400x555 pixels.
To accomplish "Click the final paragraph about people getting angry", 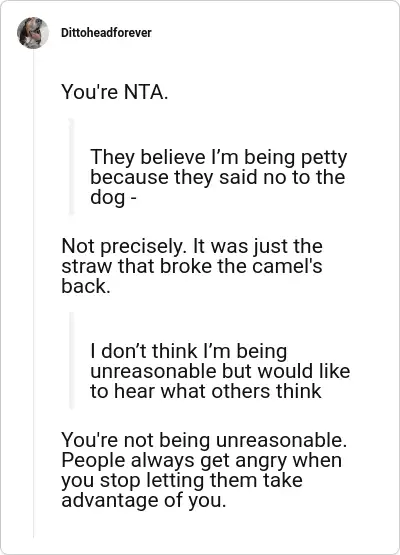I will (x=204, y=470).
